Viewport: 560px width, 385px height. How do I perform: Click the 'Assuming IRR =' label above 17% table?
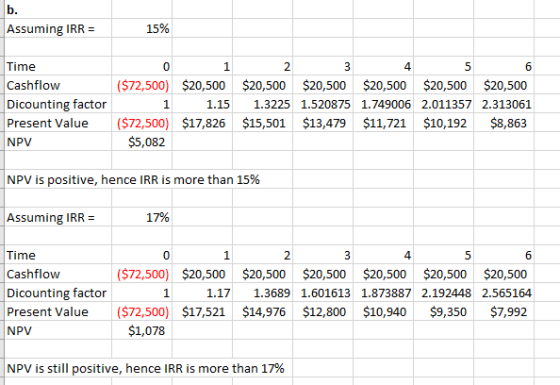[x=51, y=217]
